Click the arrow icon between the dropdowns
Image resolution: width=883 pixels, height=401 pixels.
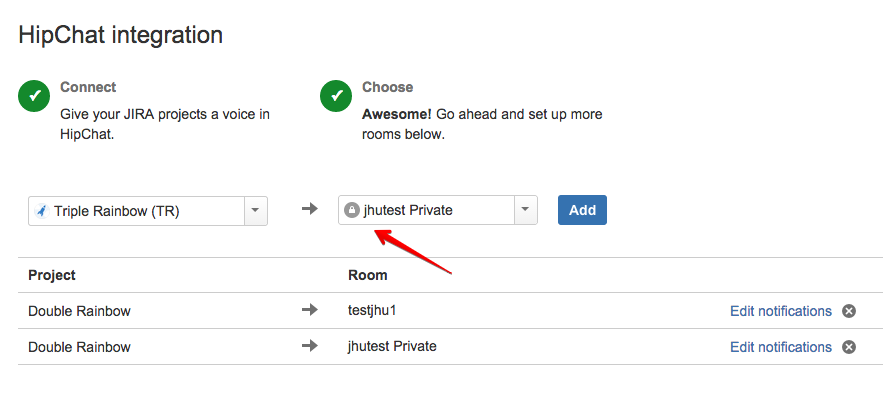310,210
